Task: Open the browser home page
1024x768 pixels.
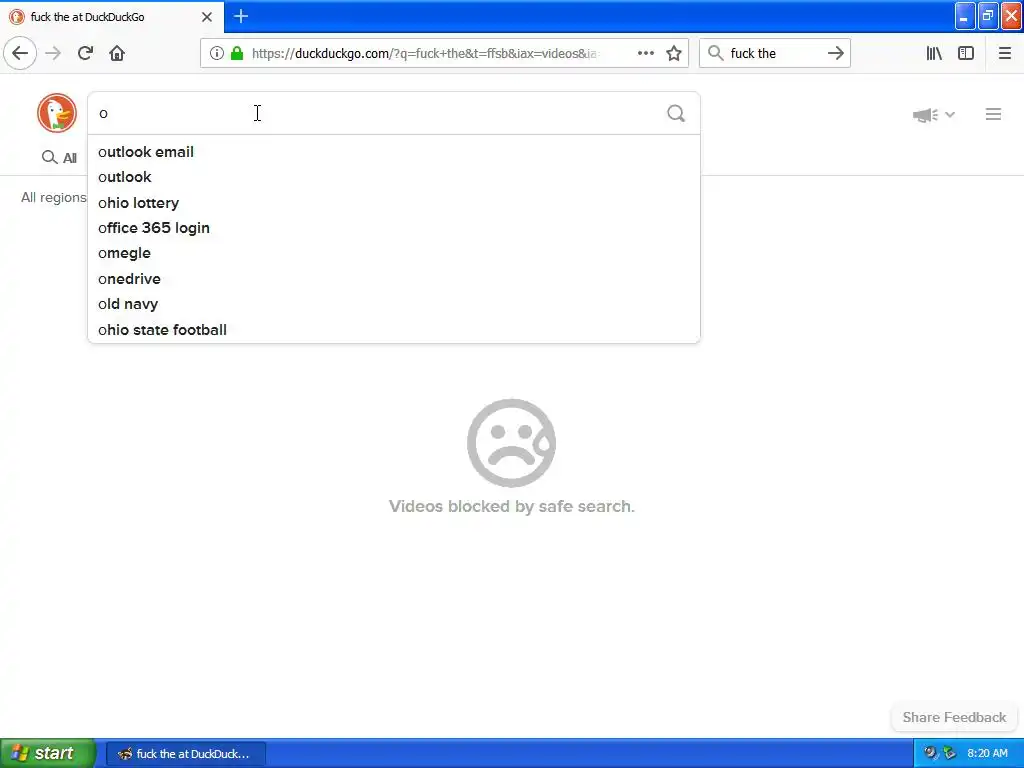Action: coord(117,54)
